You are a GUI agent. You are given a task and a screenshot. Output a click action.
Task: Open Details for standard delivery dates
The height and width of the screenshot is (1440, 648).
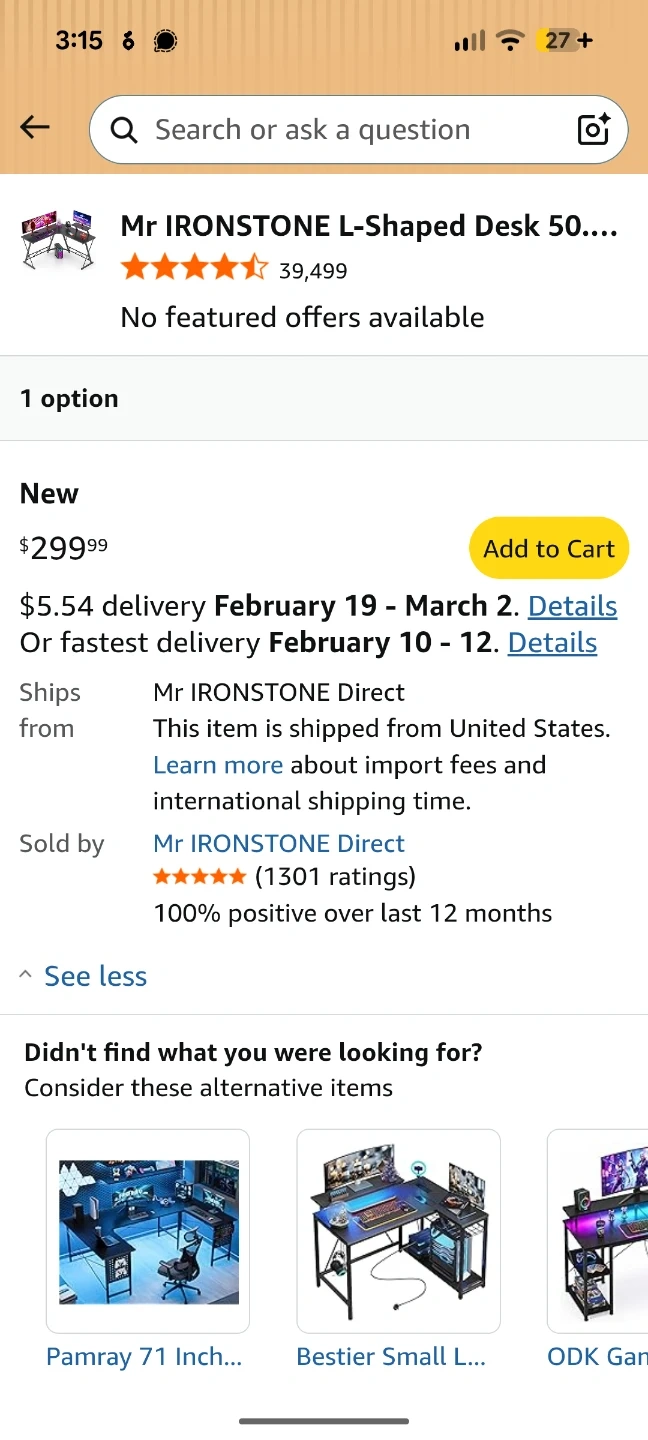[x=572, y=606]
